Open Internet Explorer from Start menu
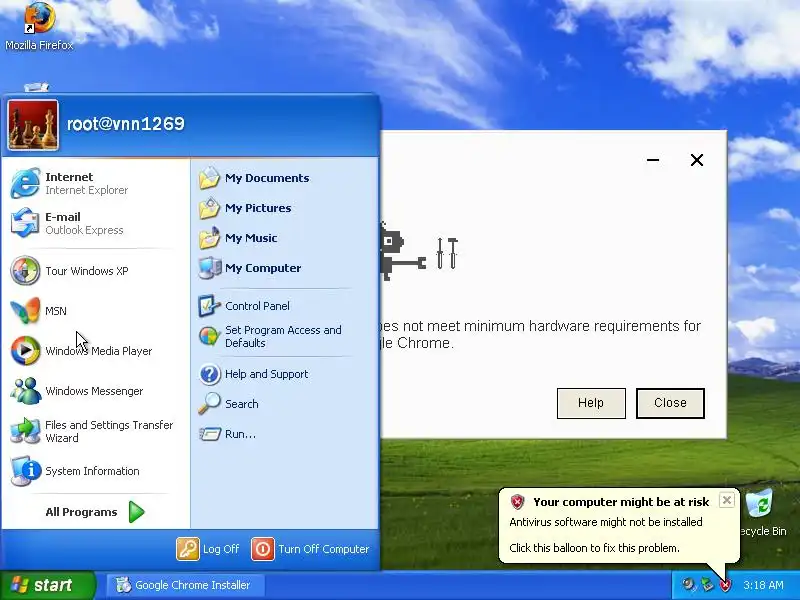Image resolution: width=800 pixels, height=600 pixels. coord(24,183)
